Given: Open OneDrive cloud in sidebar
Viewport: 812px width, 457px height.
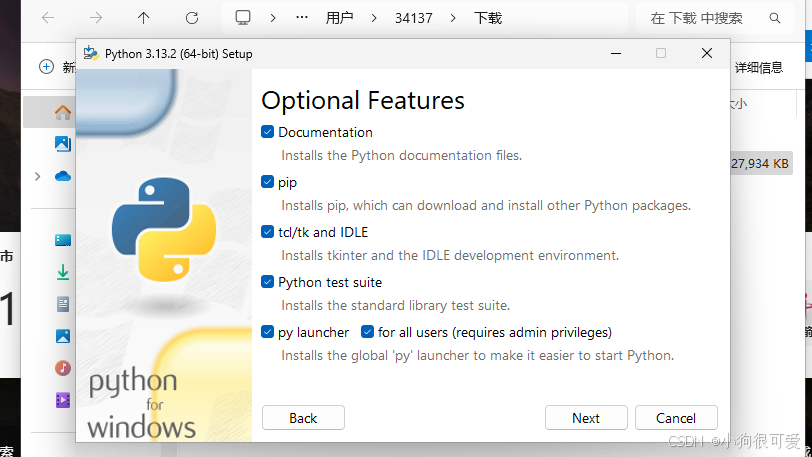Looking at the screenshot, I should coord(63,176).
